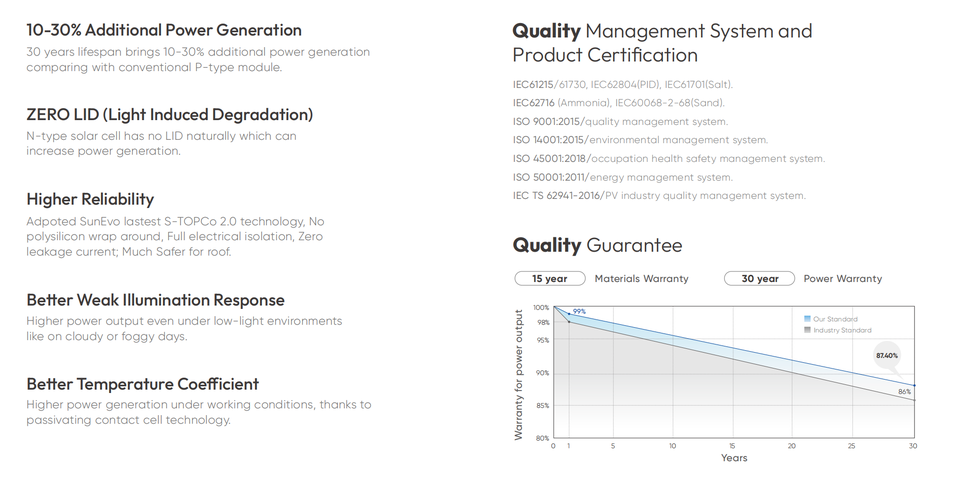Click the ISO 50001:2011 energy management line
Screen dimensions: 960x491
pos(622,177)
